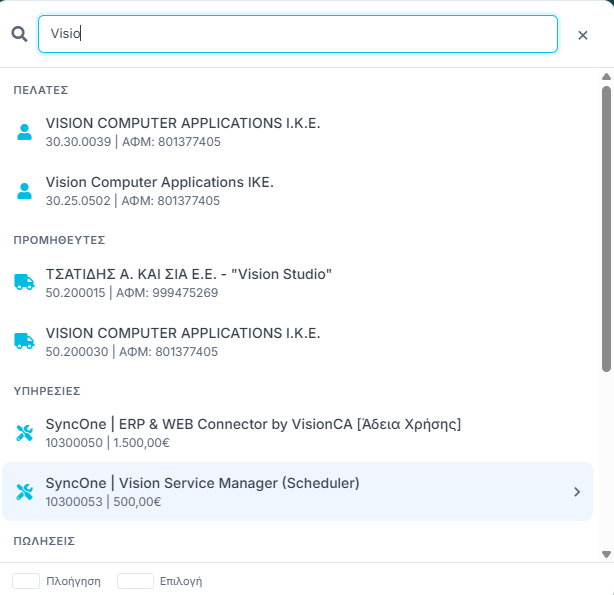Click customer icon for code 30.30.0039

pos(24,132)
